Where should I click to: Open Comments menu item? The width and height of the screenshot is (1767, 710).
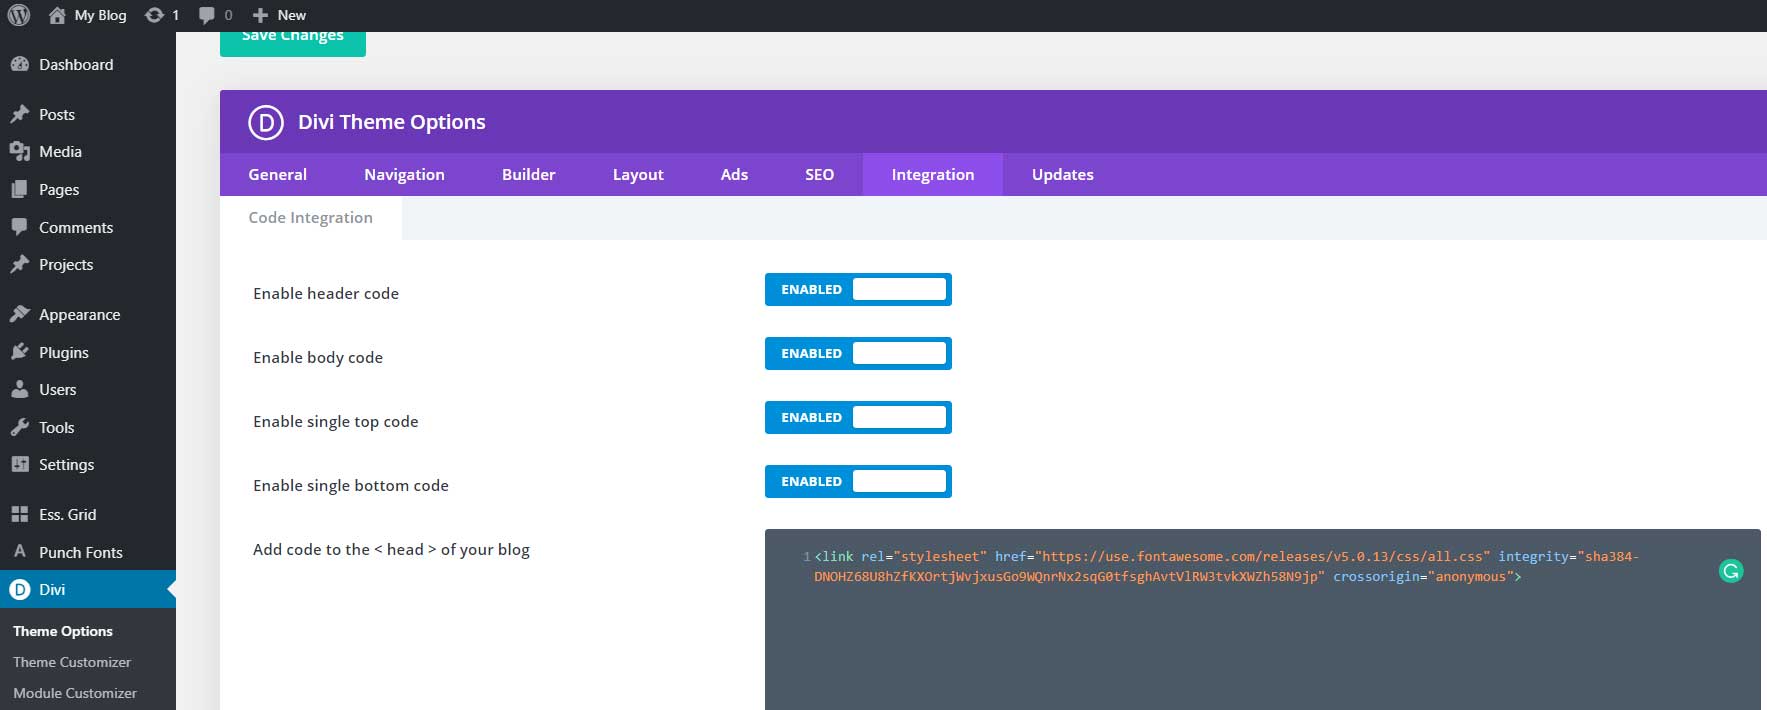click(x=88, y=227)
